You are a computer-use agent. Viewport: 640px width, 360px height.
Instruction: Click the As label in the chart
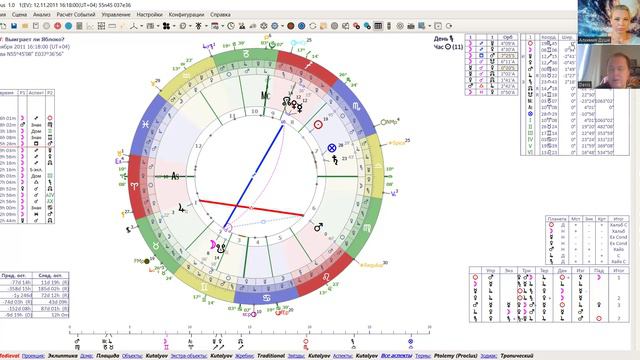coord(175,176)
